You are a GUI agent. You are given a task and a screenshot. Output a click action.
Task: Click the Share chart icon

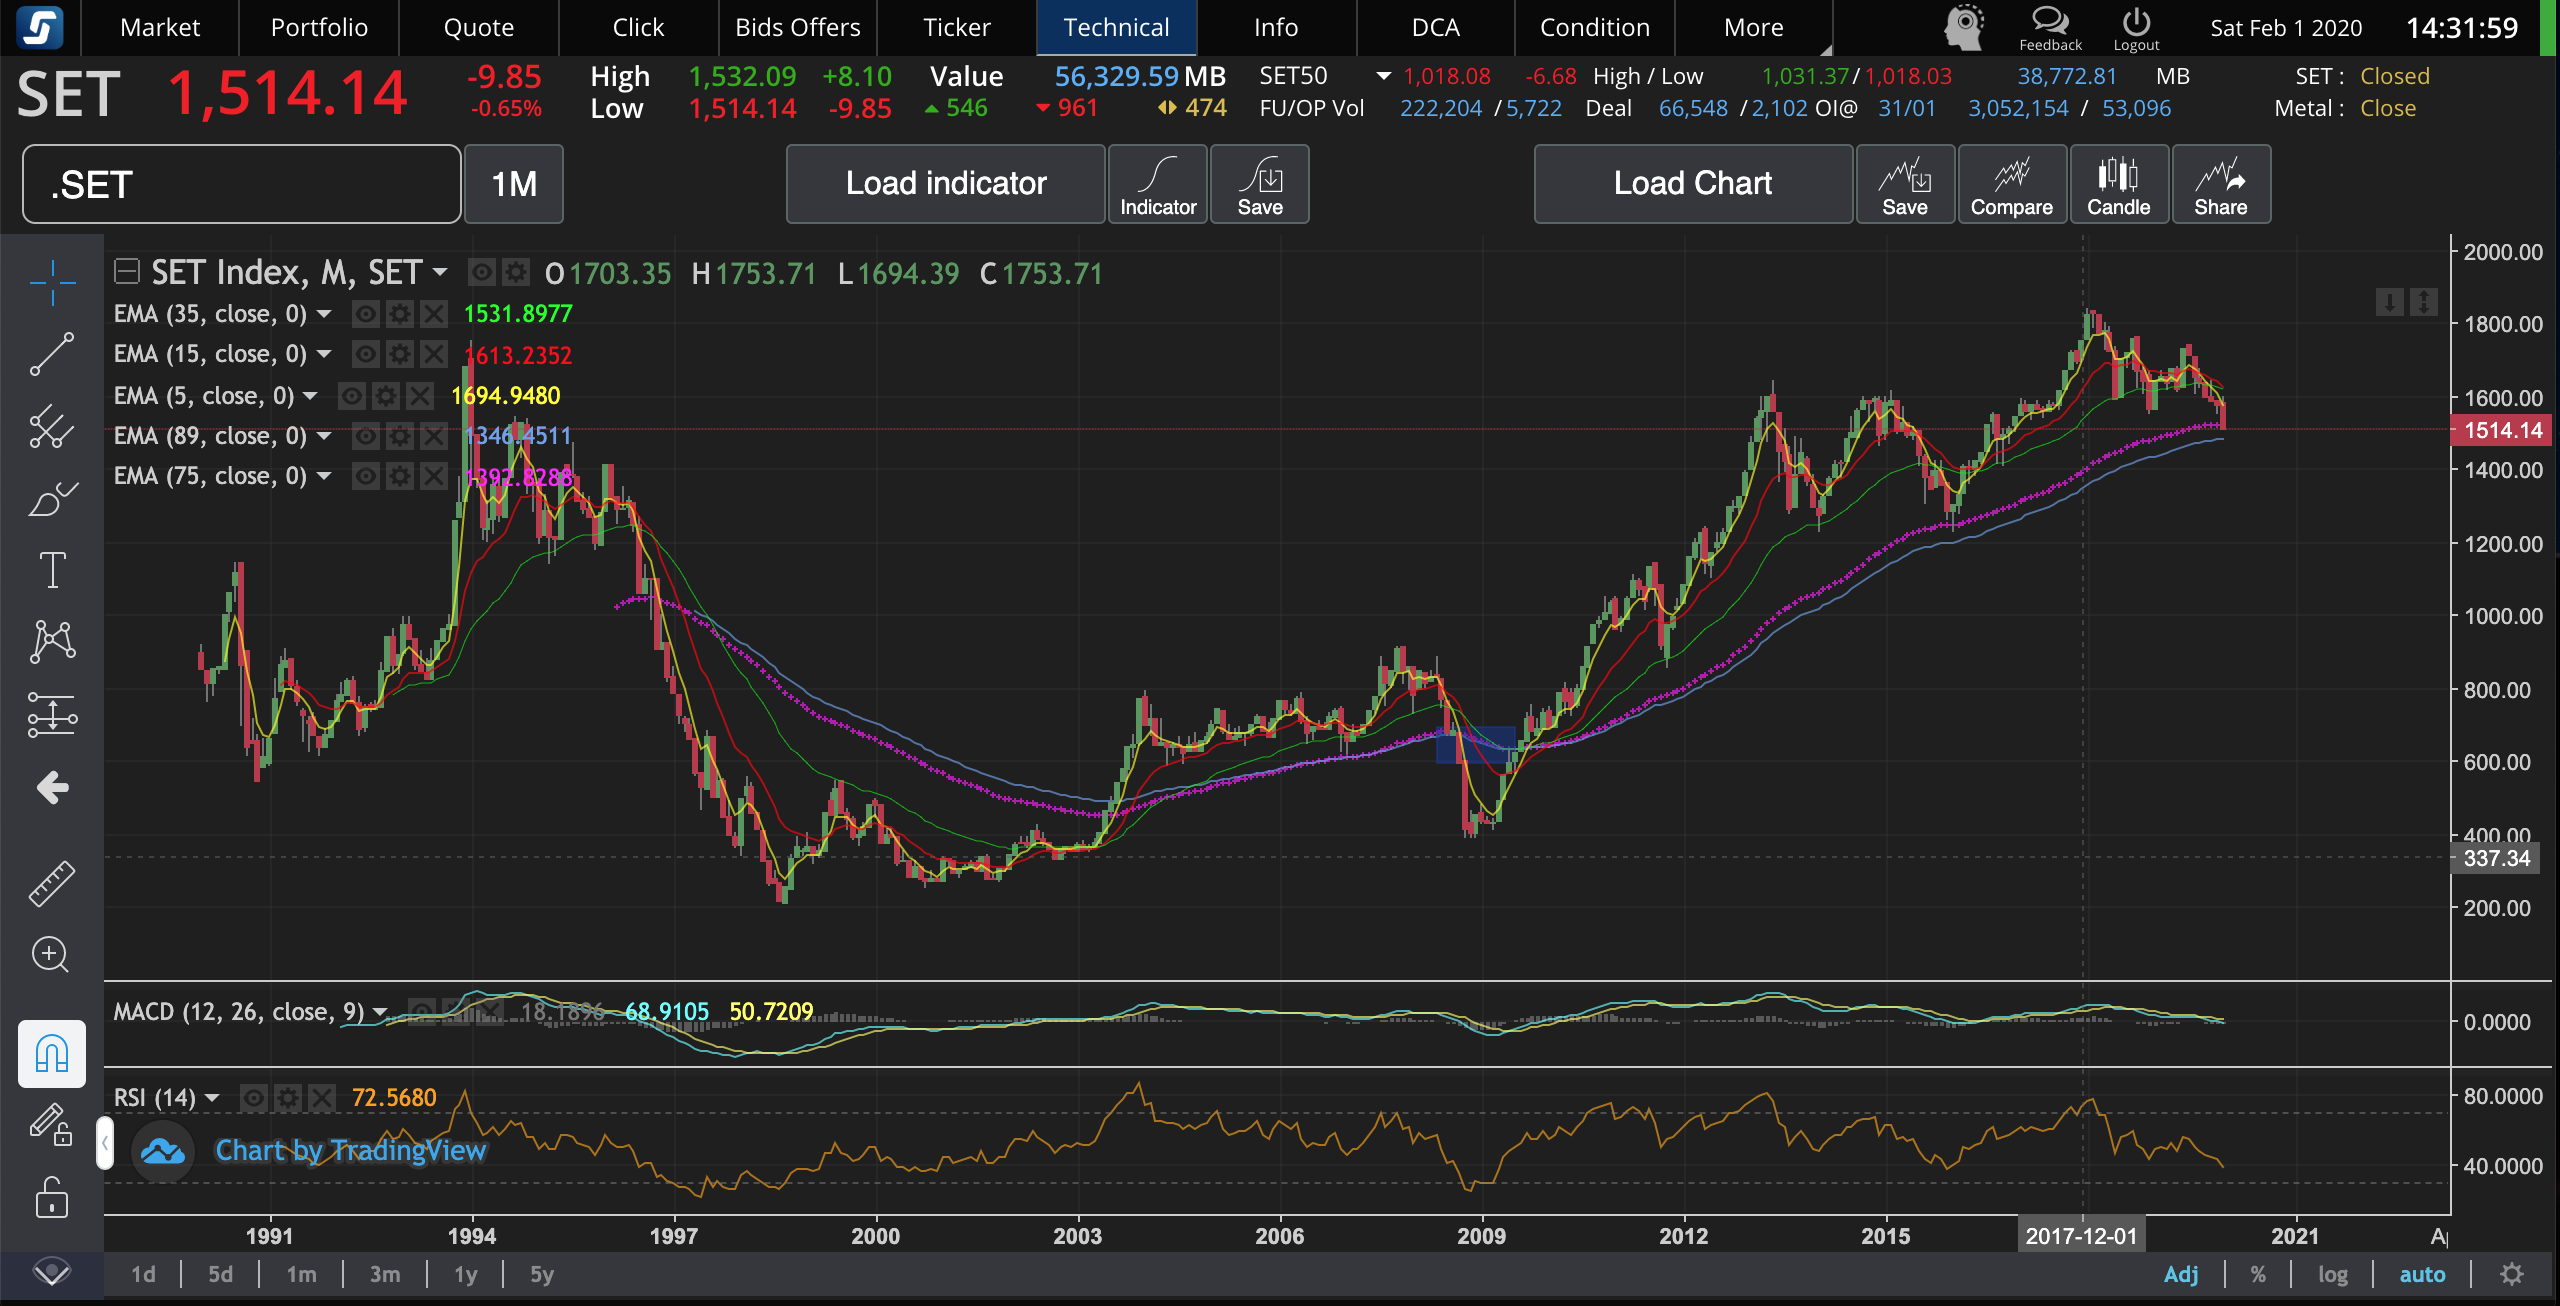[x=2220, y=184]
